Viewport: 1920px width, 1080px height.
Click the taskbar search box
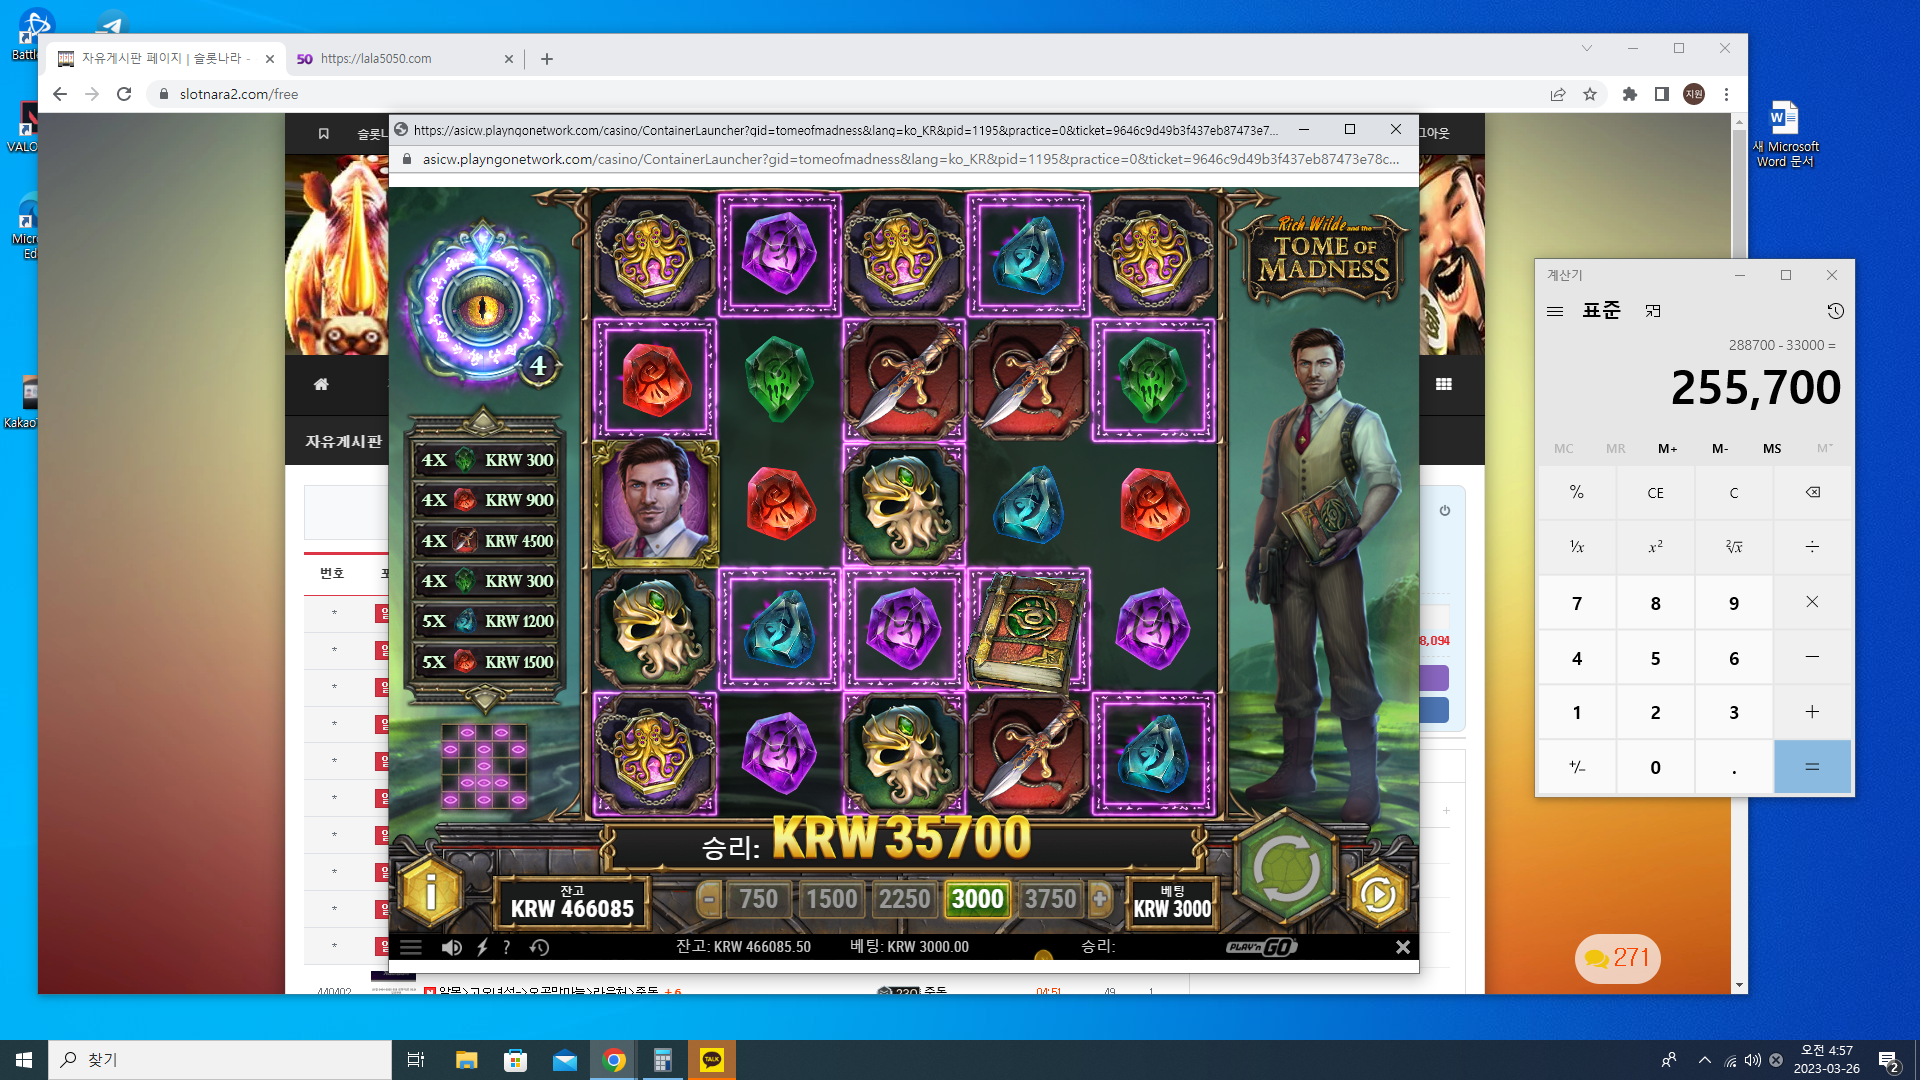point(220,1060)
